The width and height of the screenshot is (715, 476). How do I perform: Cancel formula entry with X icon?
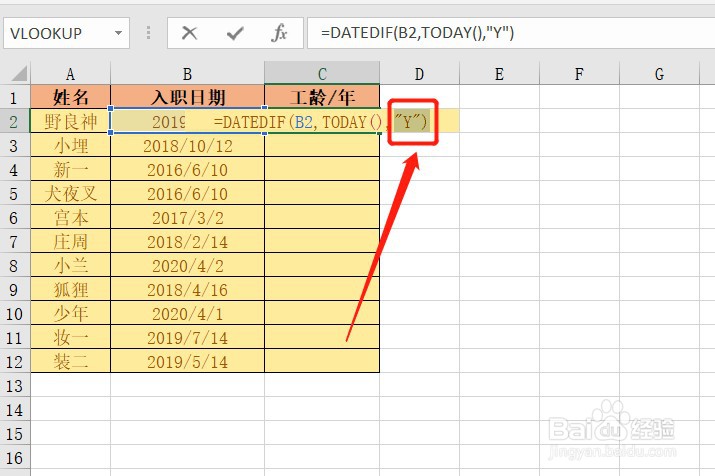[x=189, y=33]
